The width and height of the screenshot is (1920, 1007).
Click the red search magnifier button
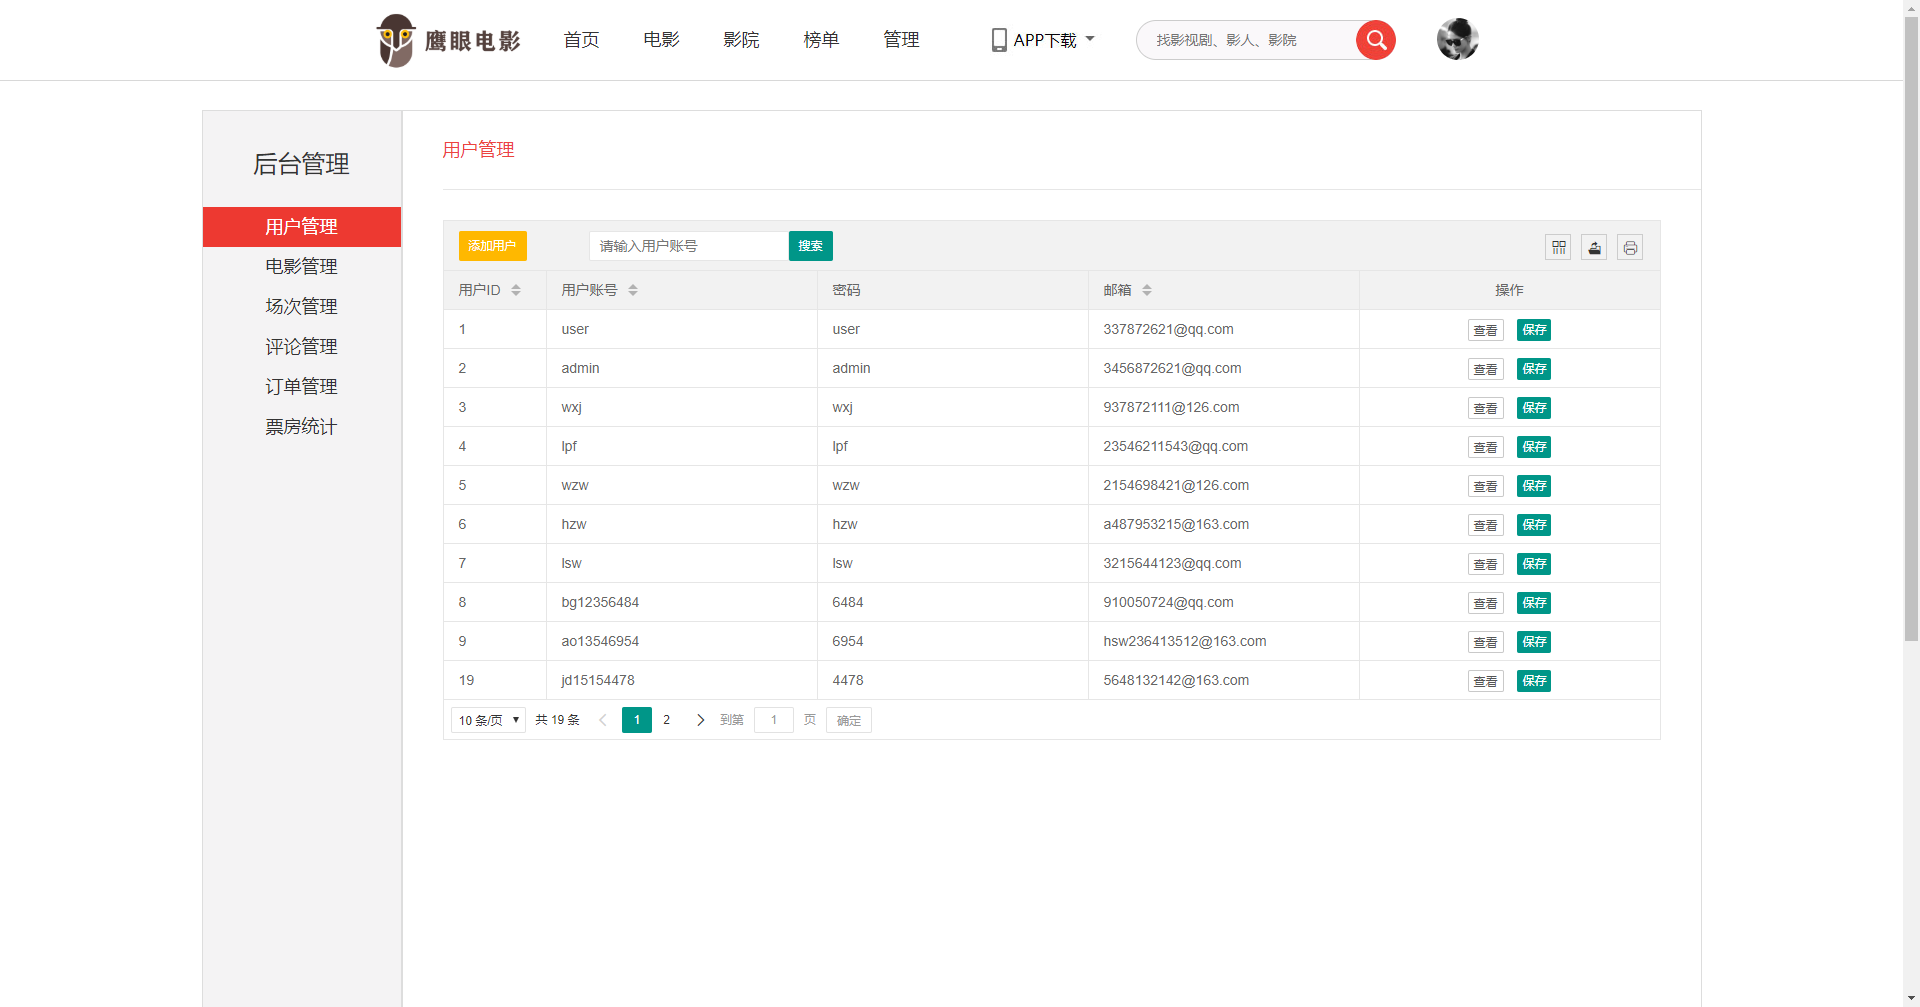coord(1376,40)
